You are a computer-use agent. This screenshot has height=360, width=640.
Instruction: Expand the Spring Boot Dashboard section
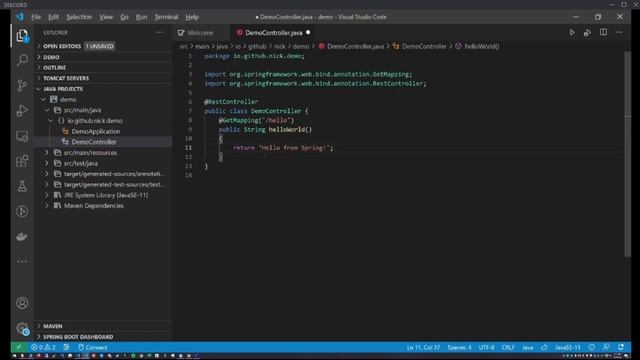coord(104,337)
